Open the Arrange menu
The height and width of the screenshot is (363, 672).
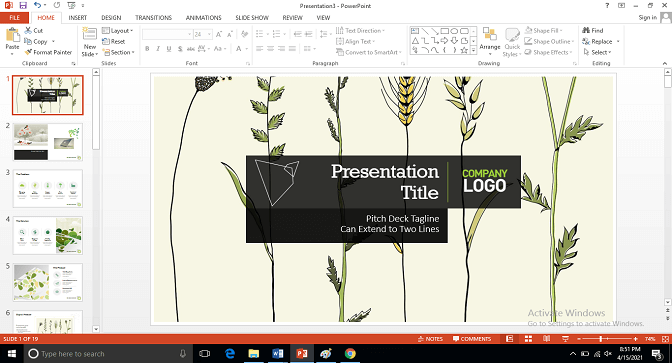tap(490, 41)
